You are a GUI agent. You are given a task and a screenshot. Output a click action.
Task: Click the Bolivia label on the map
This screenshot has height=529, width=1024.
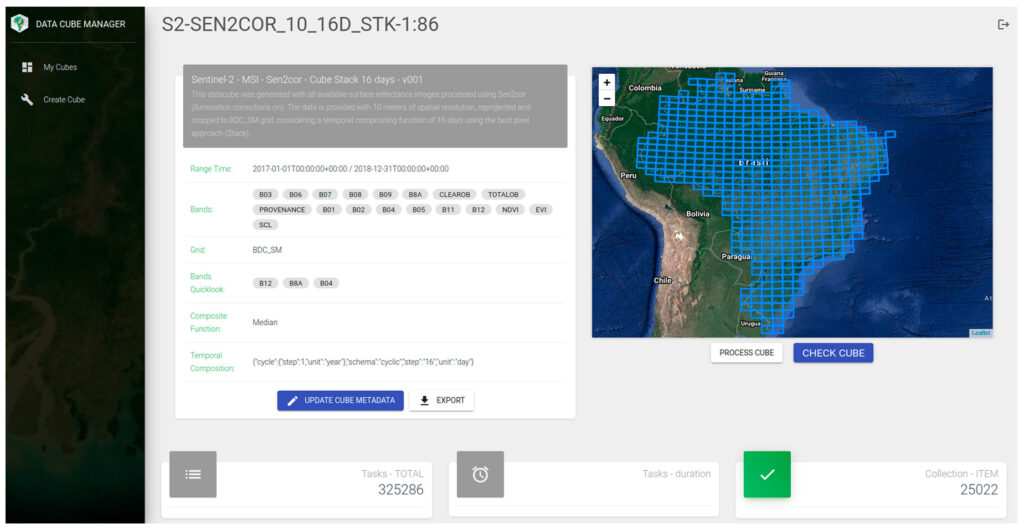(x=697, y=214)
